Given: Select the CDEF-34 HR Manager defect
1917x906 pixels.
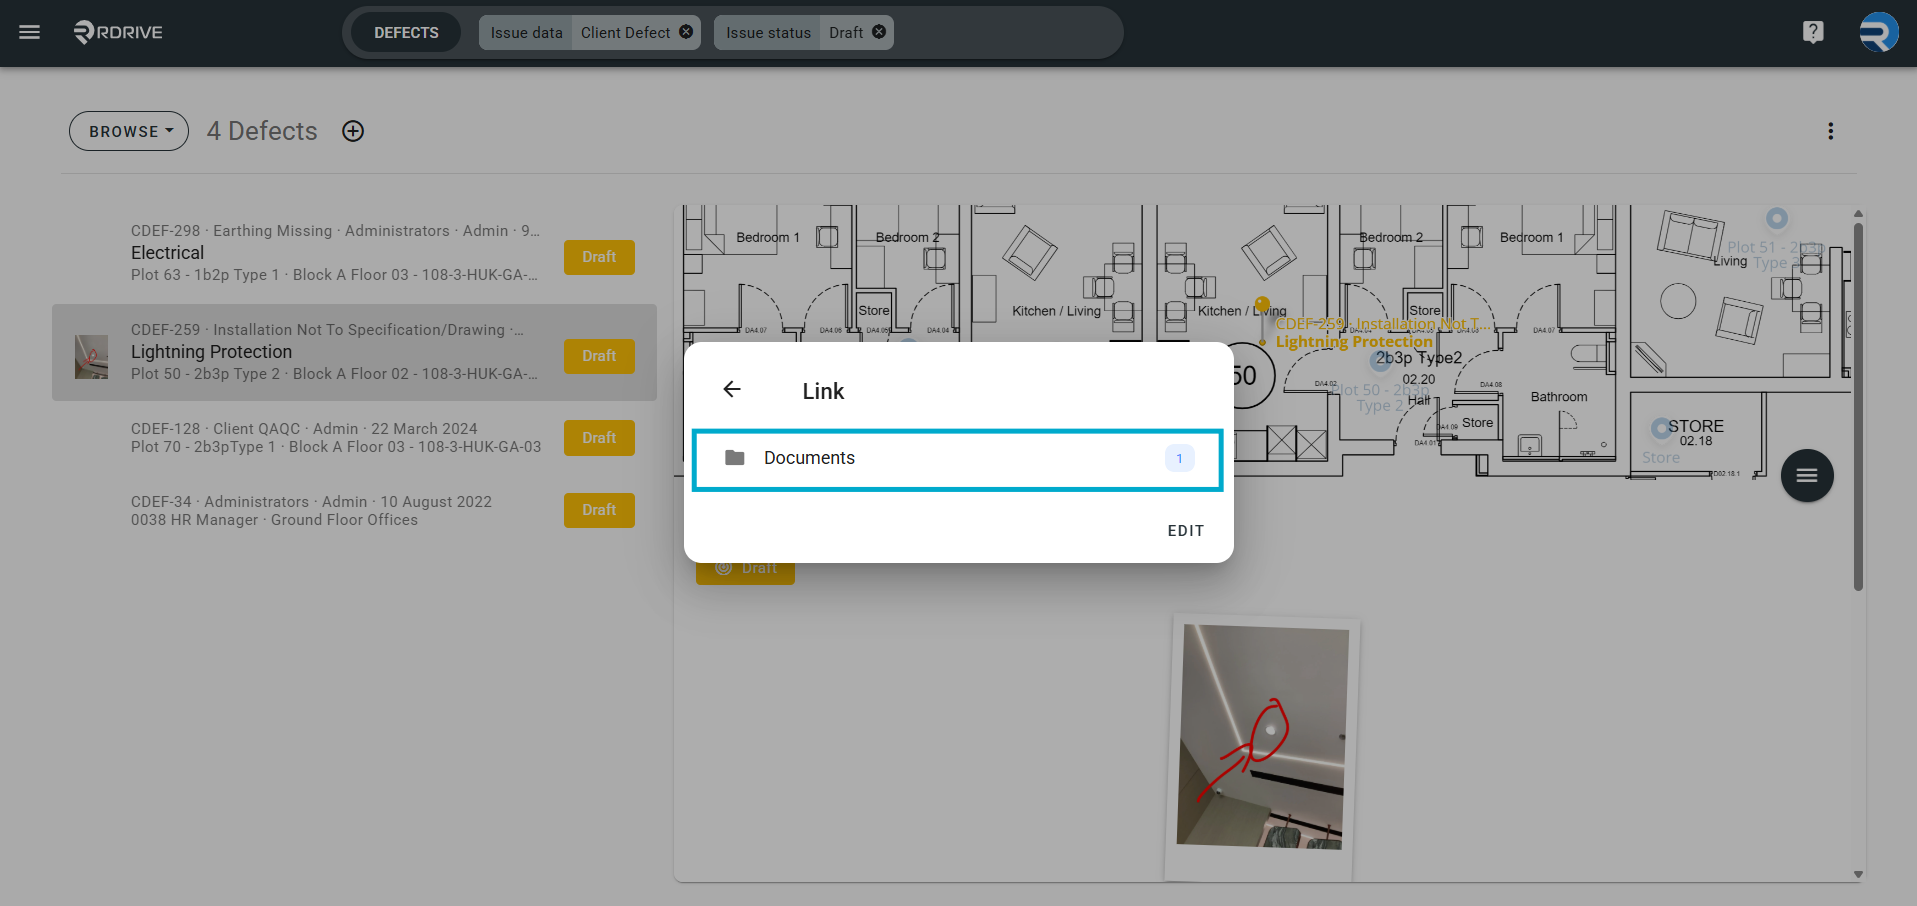Looking at the screenshot, I should click(354, 511).
